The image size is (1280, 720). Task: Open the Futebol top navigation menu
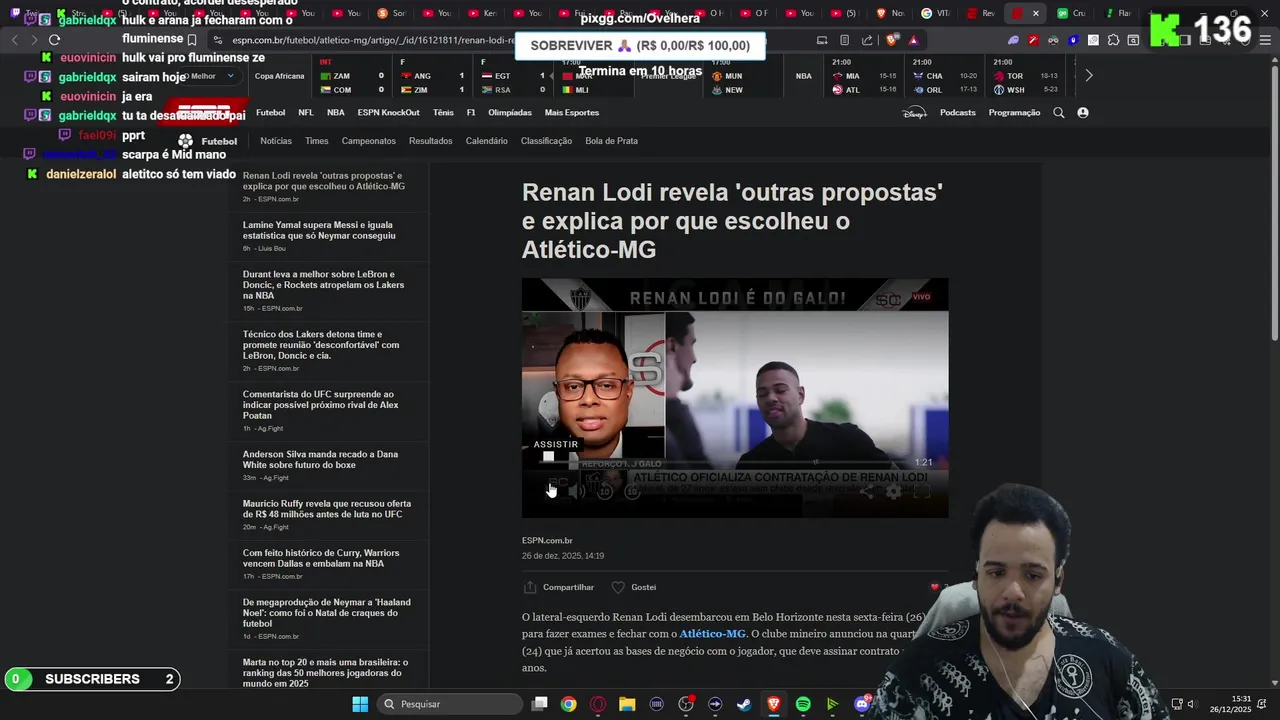pos(271,113)
